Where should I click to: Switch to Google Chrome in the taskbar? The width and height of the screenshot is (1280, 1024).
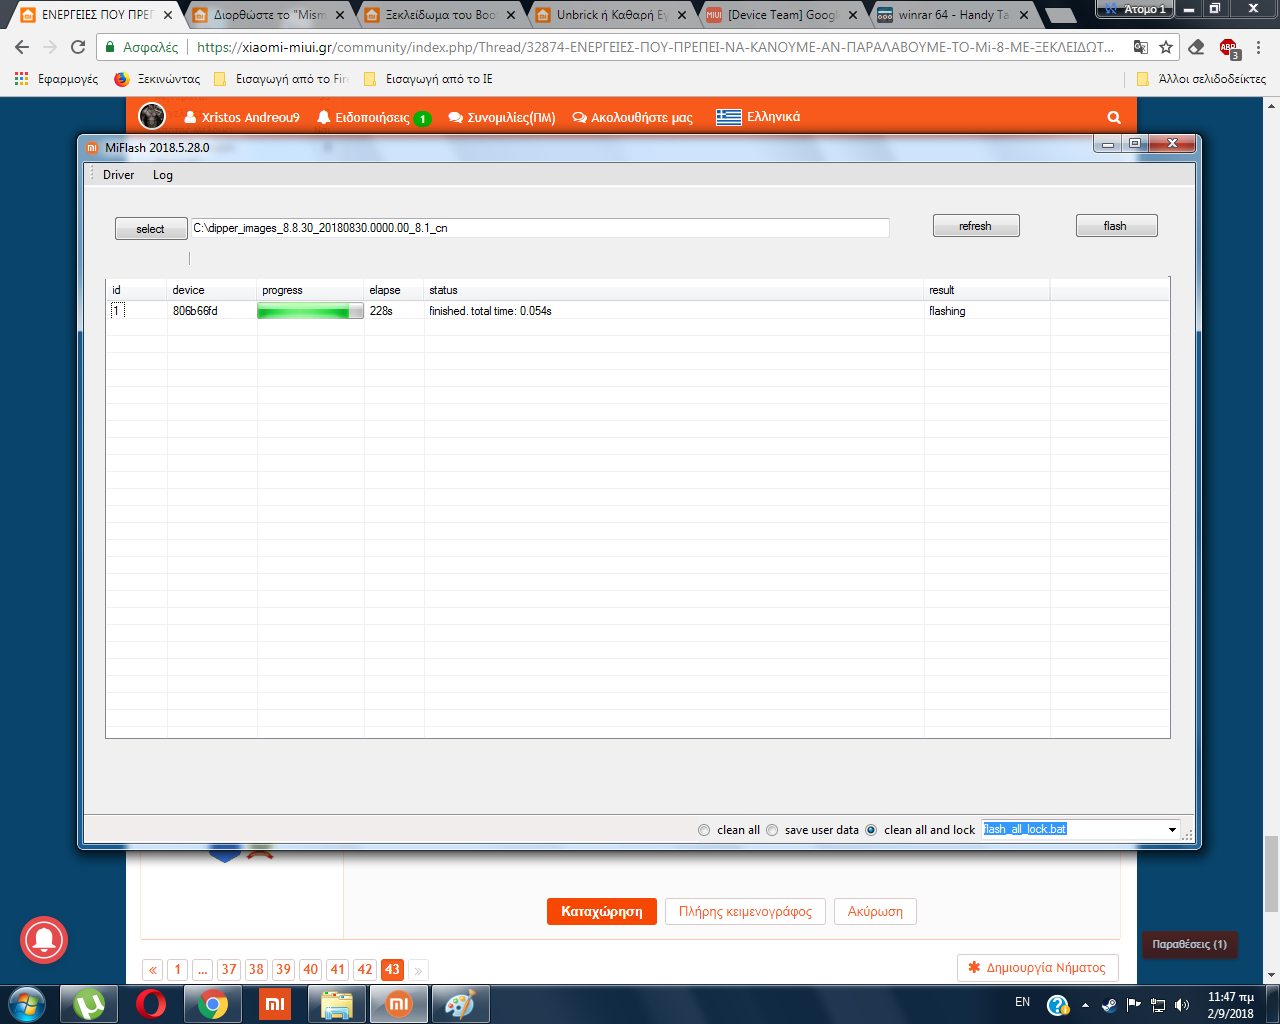point(213,1004)
